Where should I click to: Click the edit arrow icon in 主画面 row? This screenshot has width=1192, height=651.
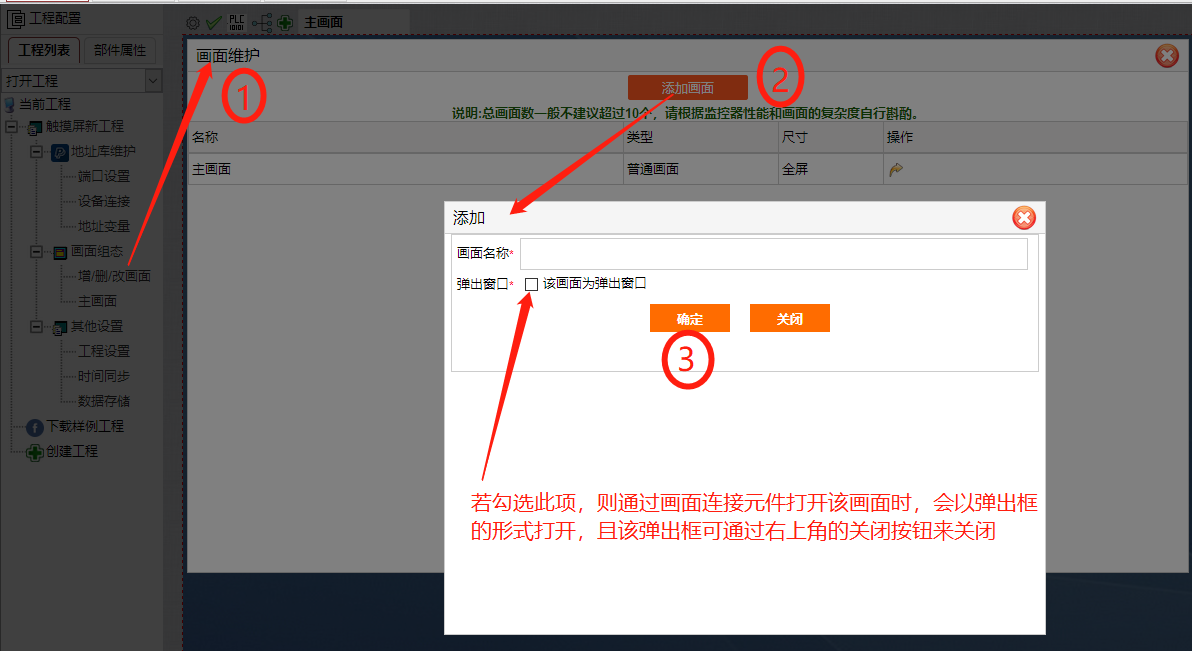pos(896,170)
